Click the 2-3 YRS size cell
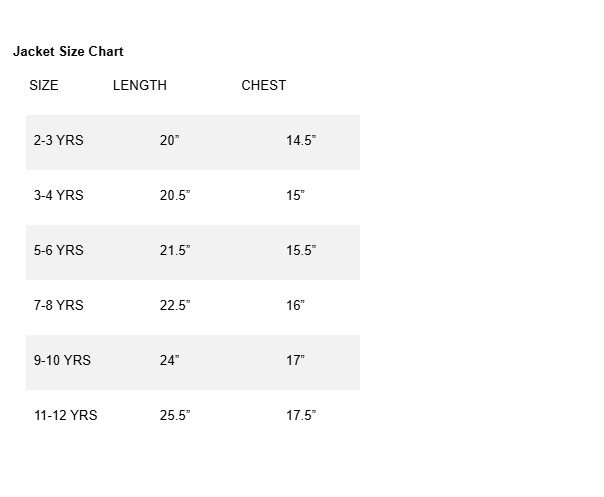 click(x=59, y=140)
